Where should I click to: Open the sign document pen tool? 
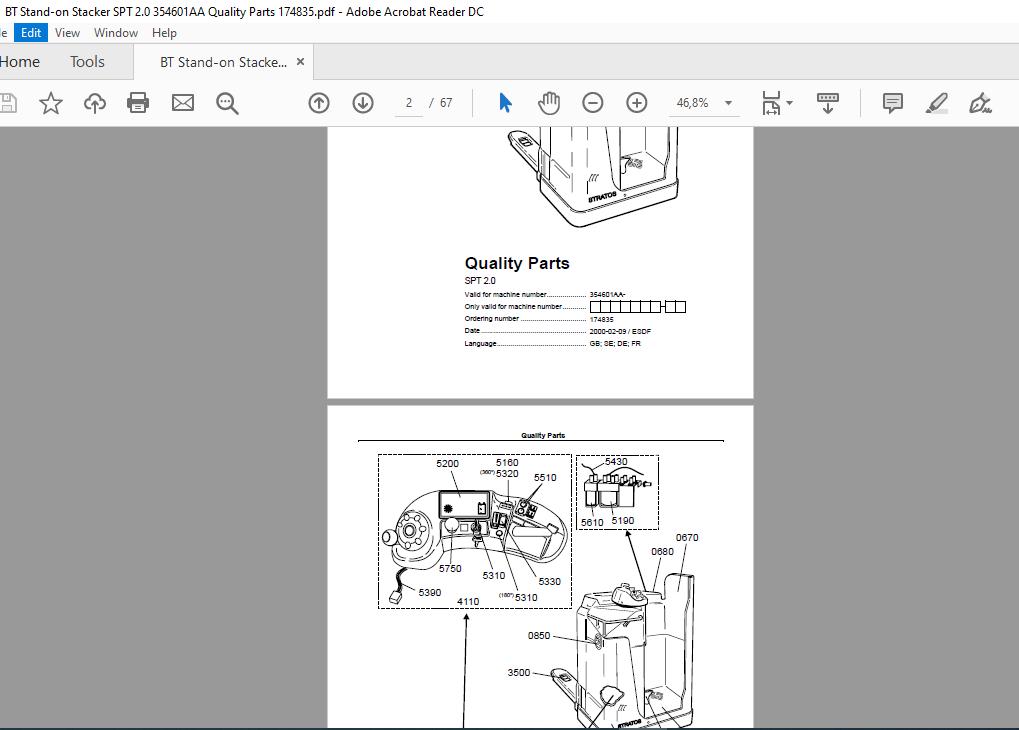(980, 103)
